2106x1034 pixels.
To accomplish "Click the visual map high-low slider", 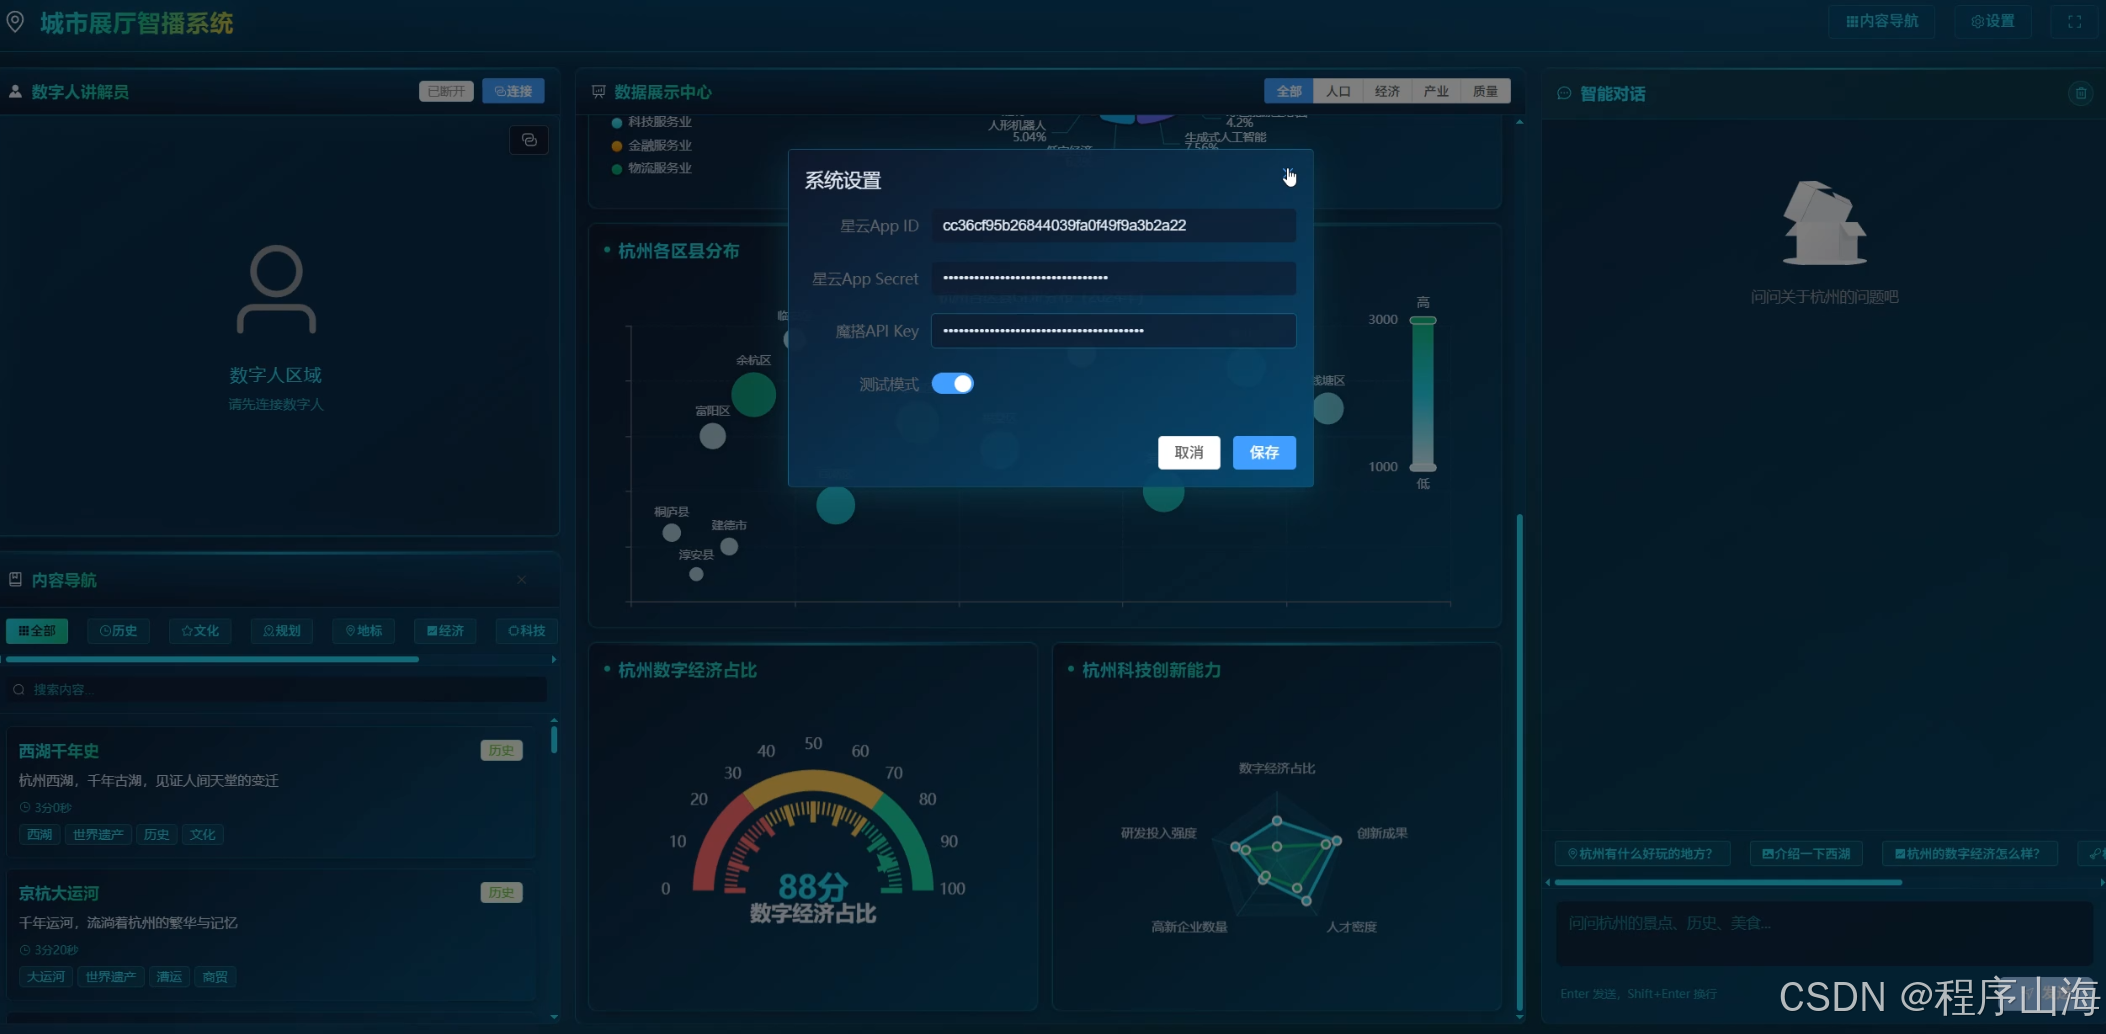I will [x=1423, y=394].
